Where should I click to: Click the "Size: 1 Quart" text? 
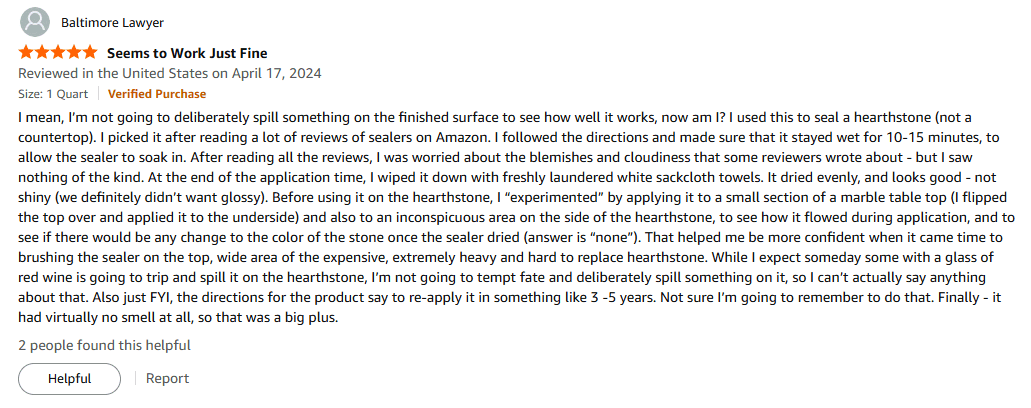coord(54,94)
